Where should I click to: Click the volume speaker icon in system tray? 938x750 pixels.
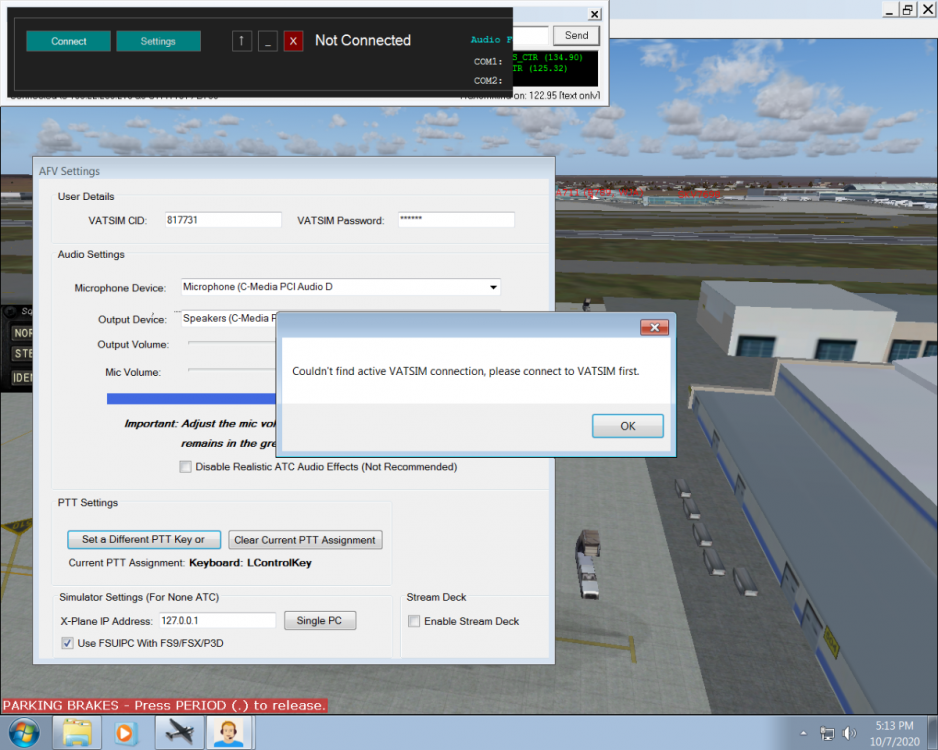(849, 733)
